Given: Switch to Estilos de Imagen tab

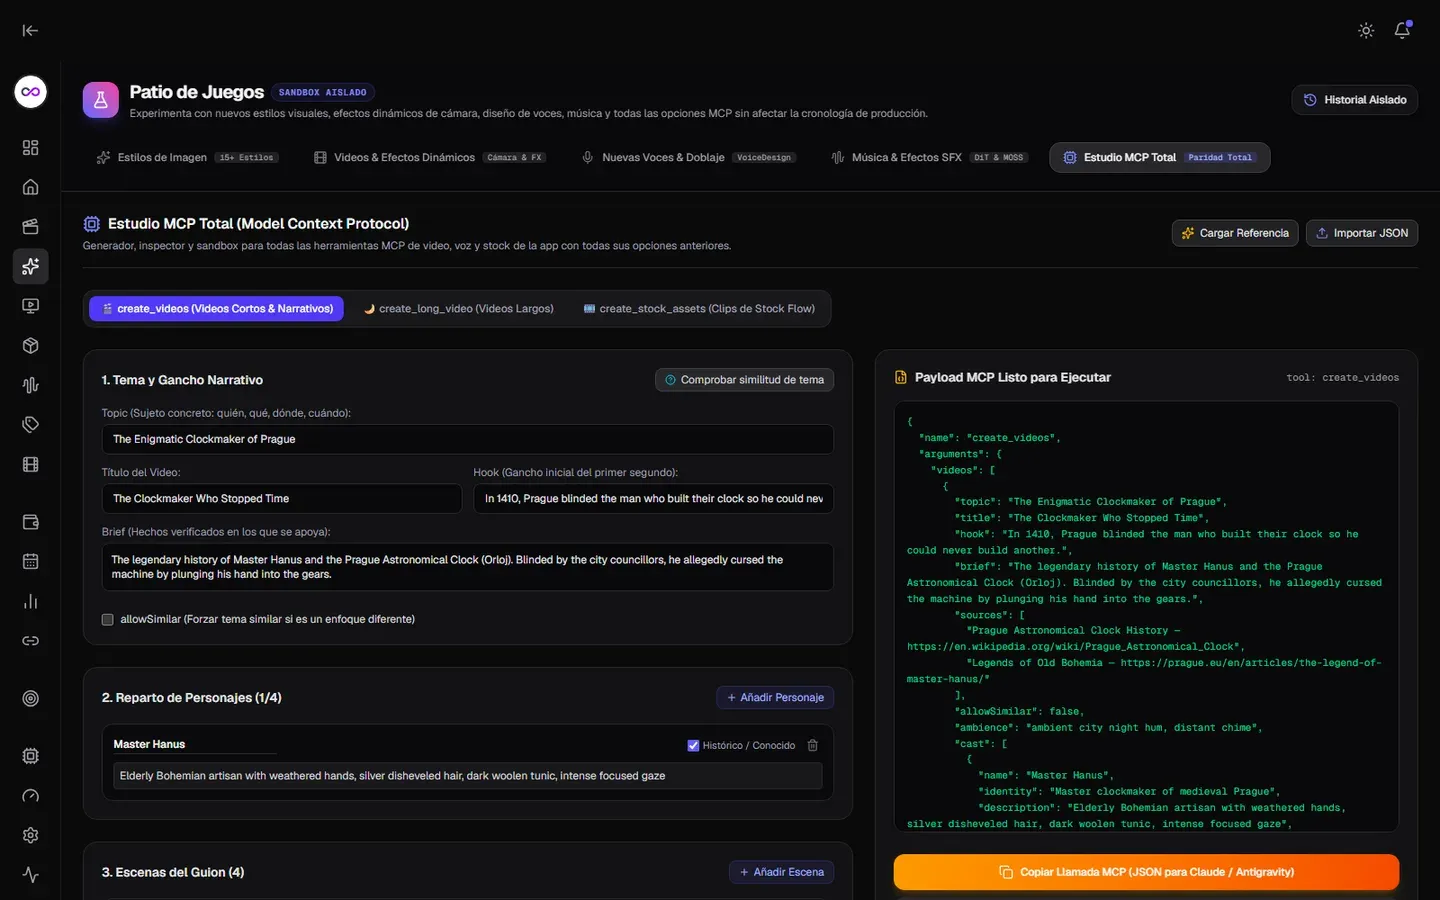Looking at the screenshot, I should 187,158.
